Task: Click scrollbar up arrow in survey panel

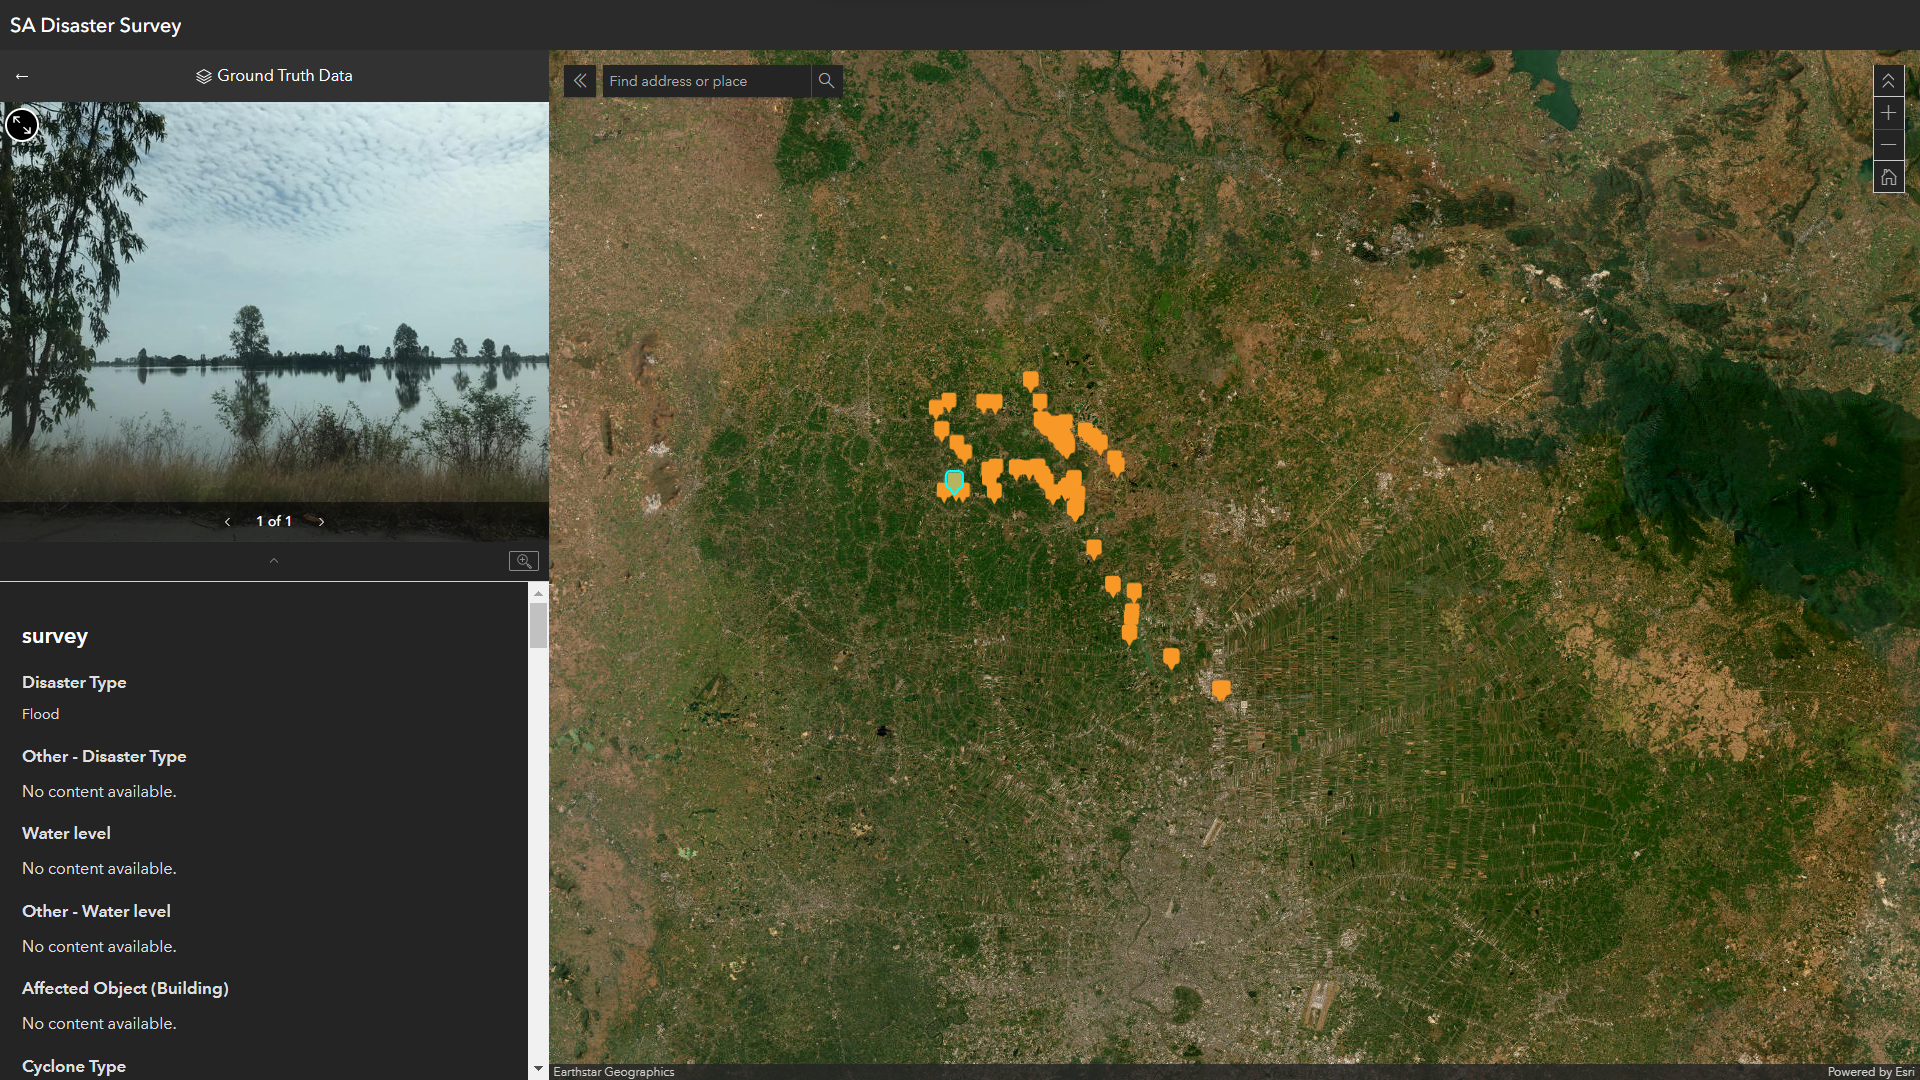Action: coord(538,593)
